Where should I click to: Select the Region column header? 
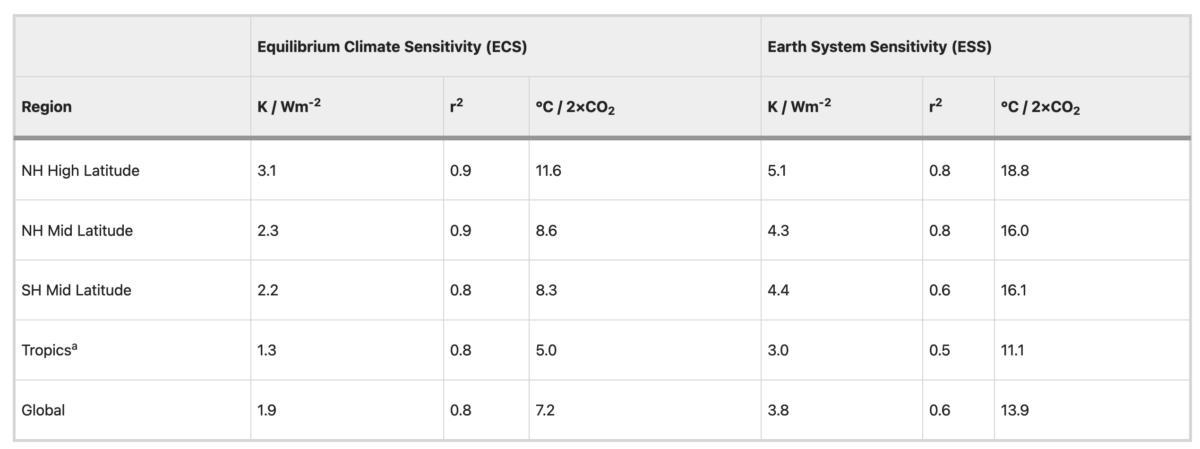pos(47,107)
